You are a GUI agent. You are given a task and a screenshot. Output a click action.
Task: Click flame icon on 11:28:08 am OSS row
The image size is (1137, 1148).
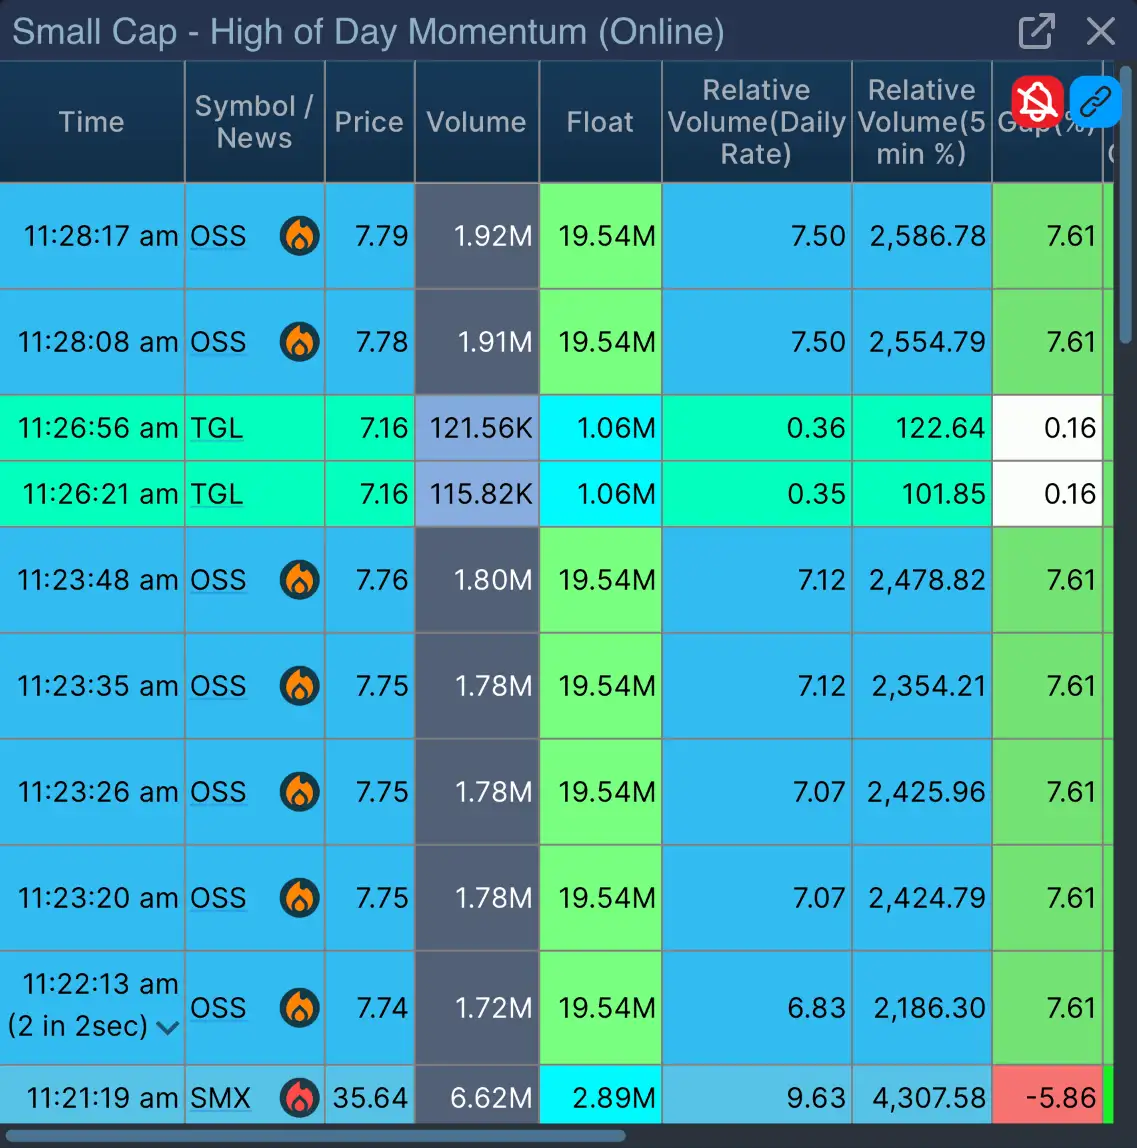pos(299,342)
